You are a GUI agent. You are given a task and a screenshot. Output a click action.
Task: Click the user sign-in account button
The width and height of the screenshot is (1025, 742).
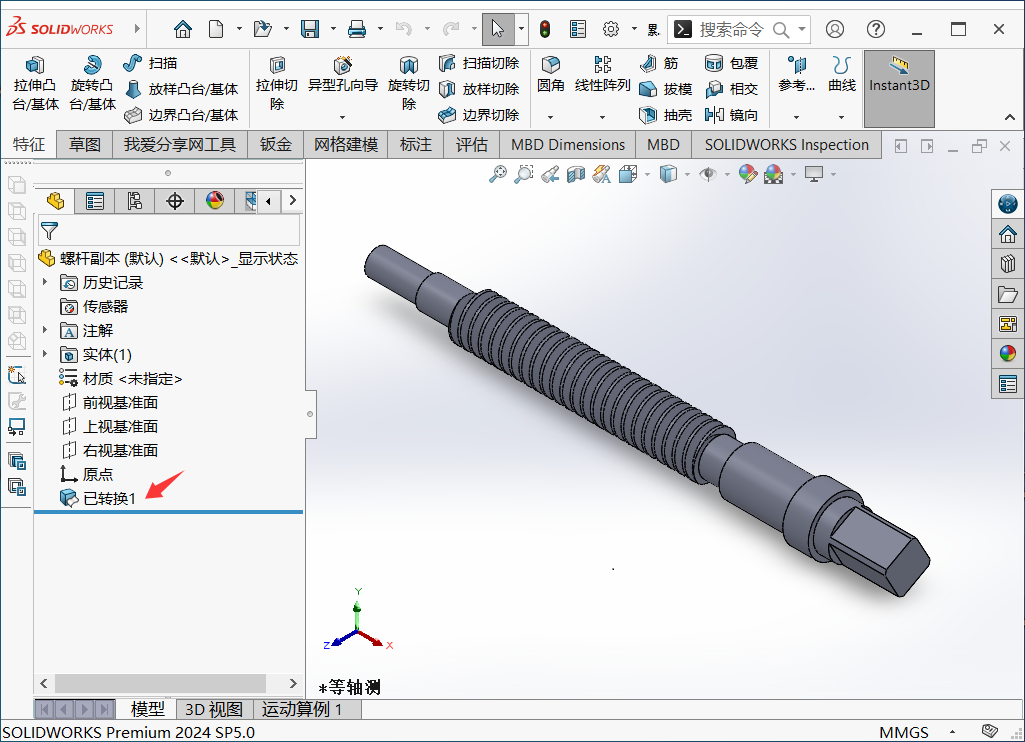[835, 29]
